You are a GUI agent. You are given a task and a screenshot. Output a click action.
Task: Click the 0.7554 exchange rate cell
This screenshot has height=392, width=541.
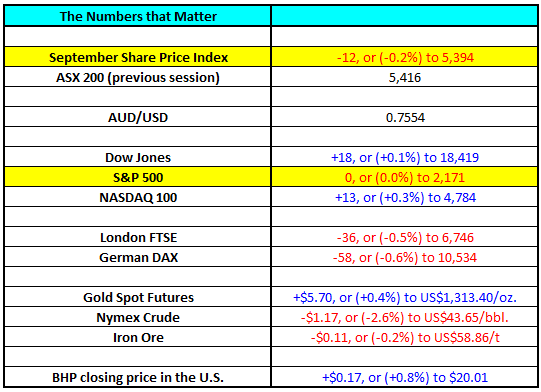click(405, 117)
